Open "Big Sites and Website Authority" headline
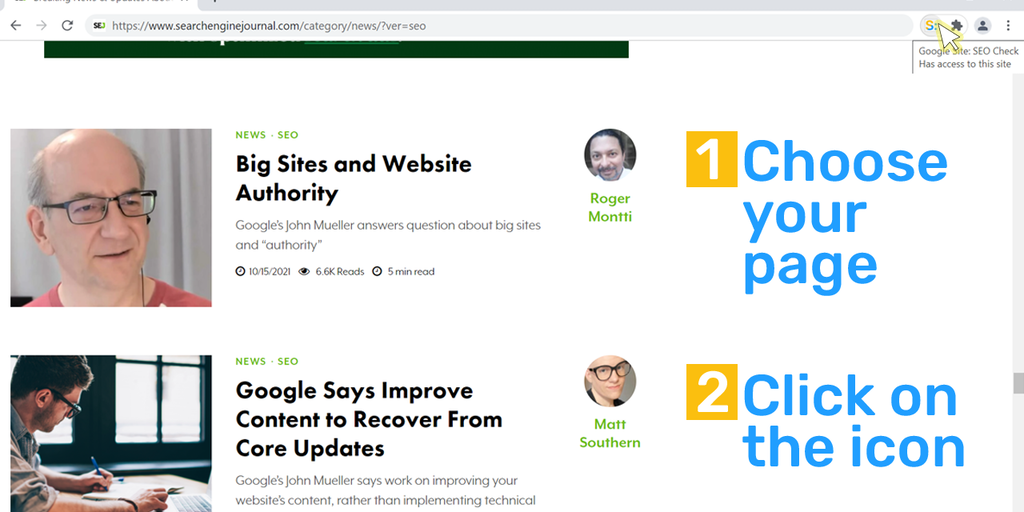The image size is (1024, 512). 353,178
